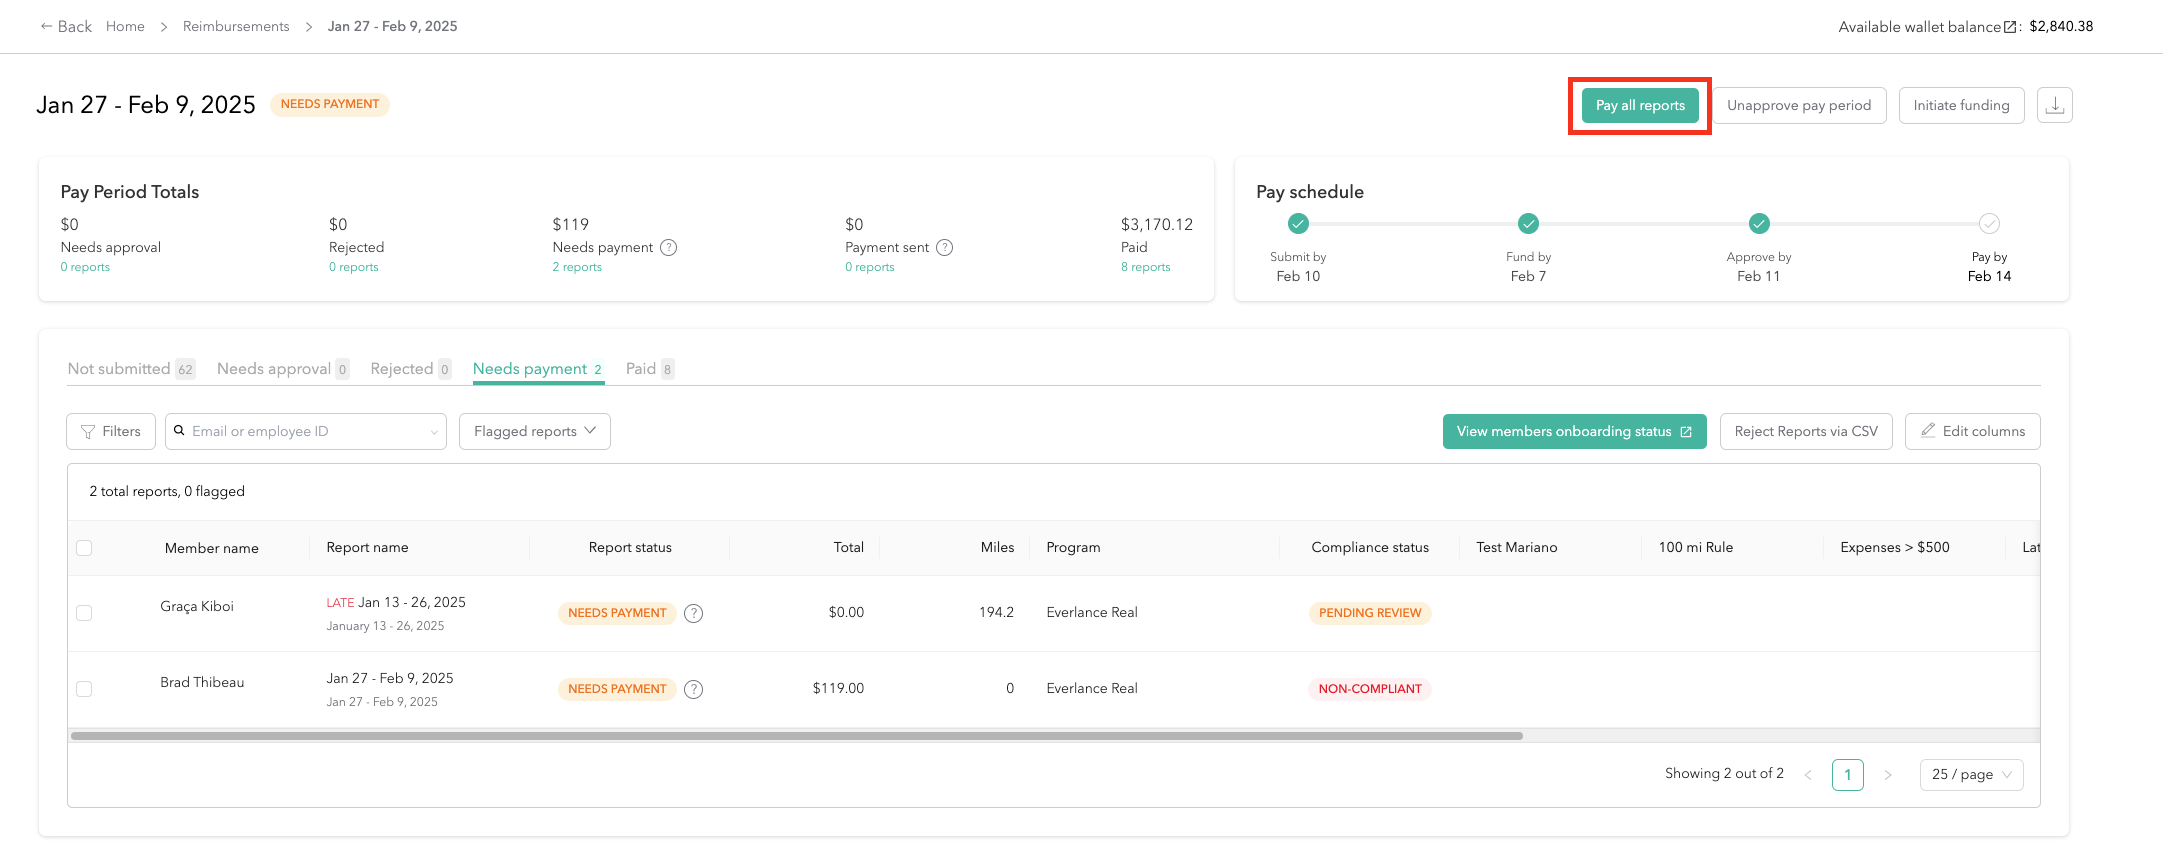This screenshot has height=868, width=2163.
Task: Click help icon beside Payment sent total
Action: 944,247
